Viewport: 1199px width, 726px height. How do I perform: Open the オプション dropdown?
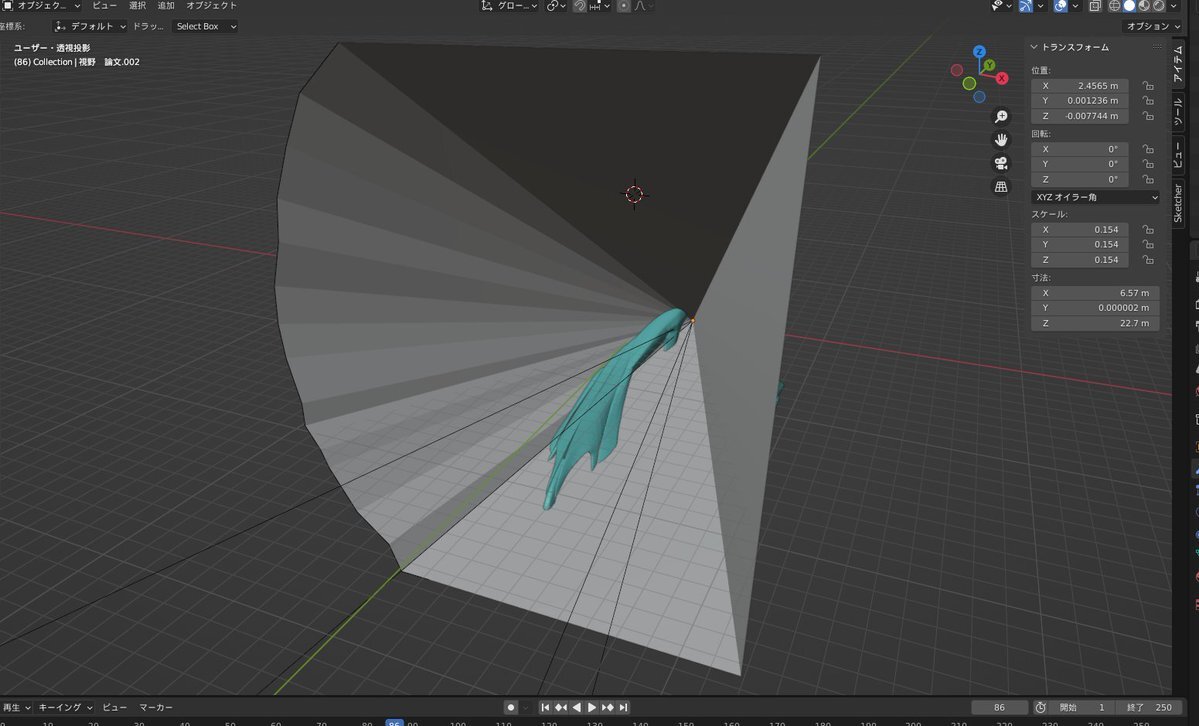coord(1153,26)
